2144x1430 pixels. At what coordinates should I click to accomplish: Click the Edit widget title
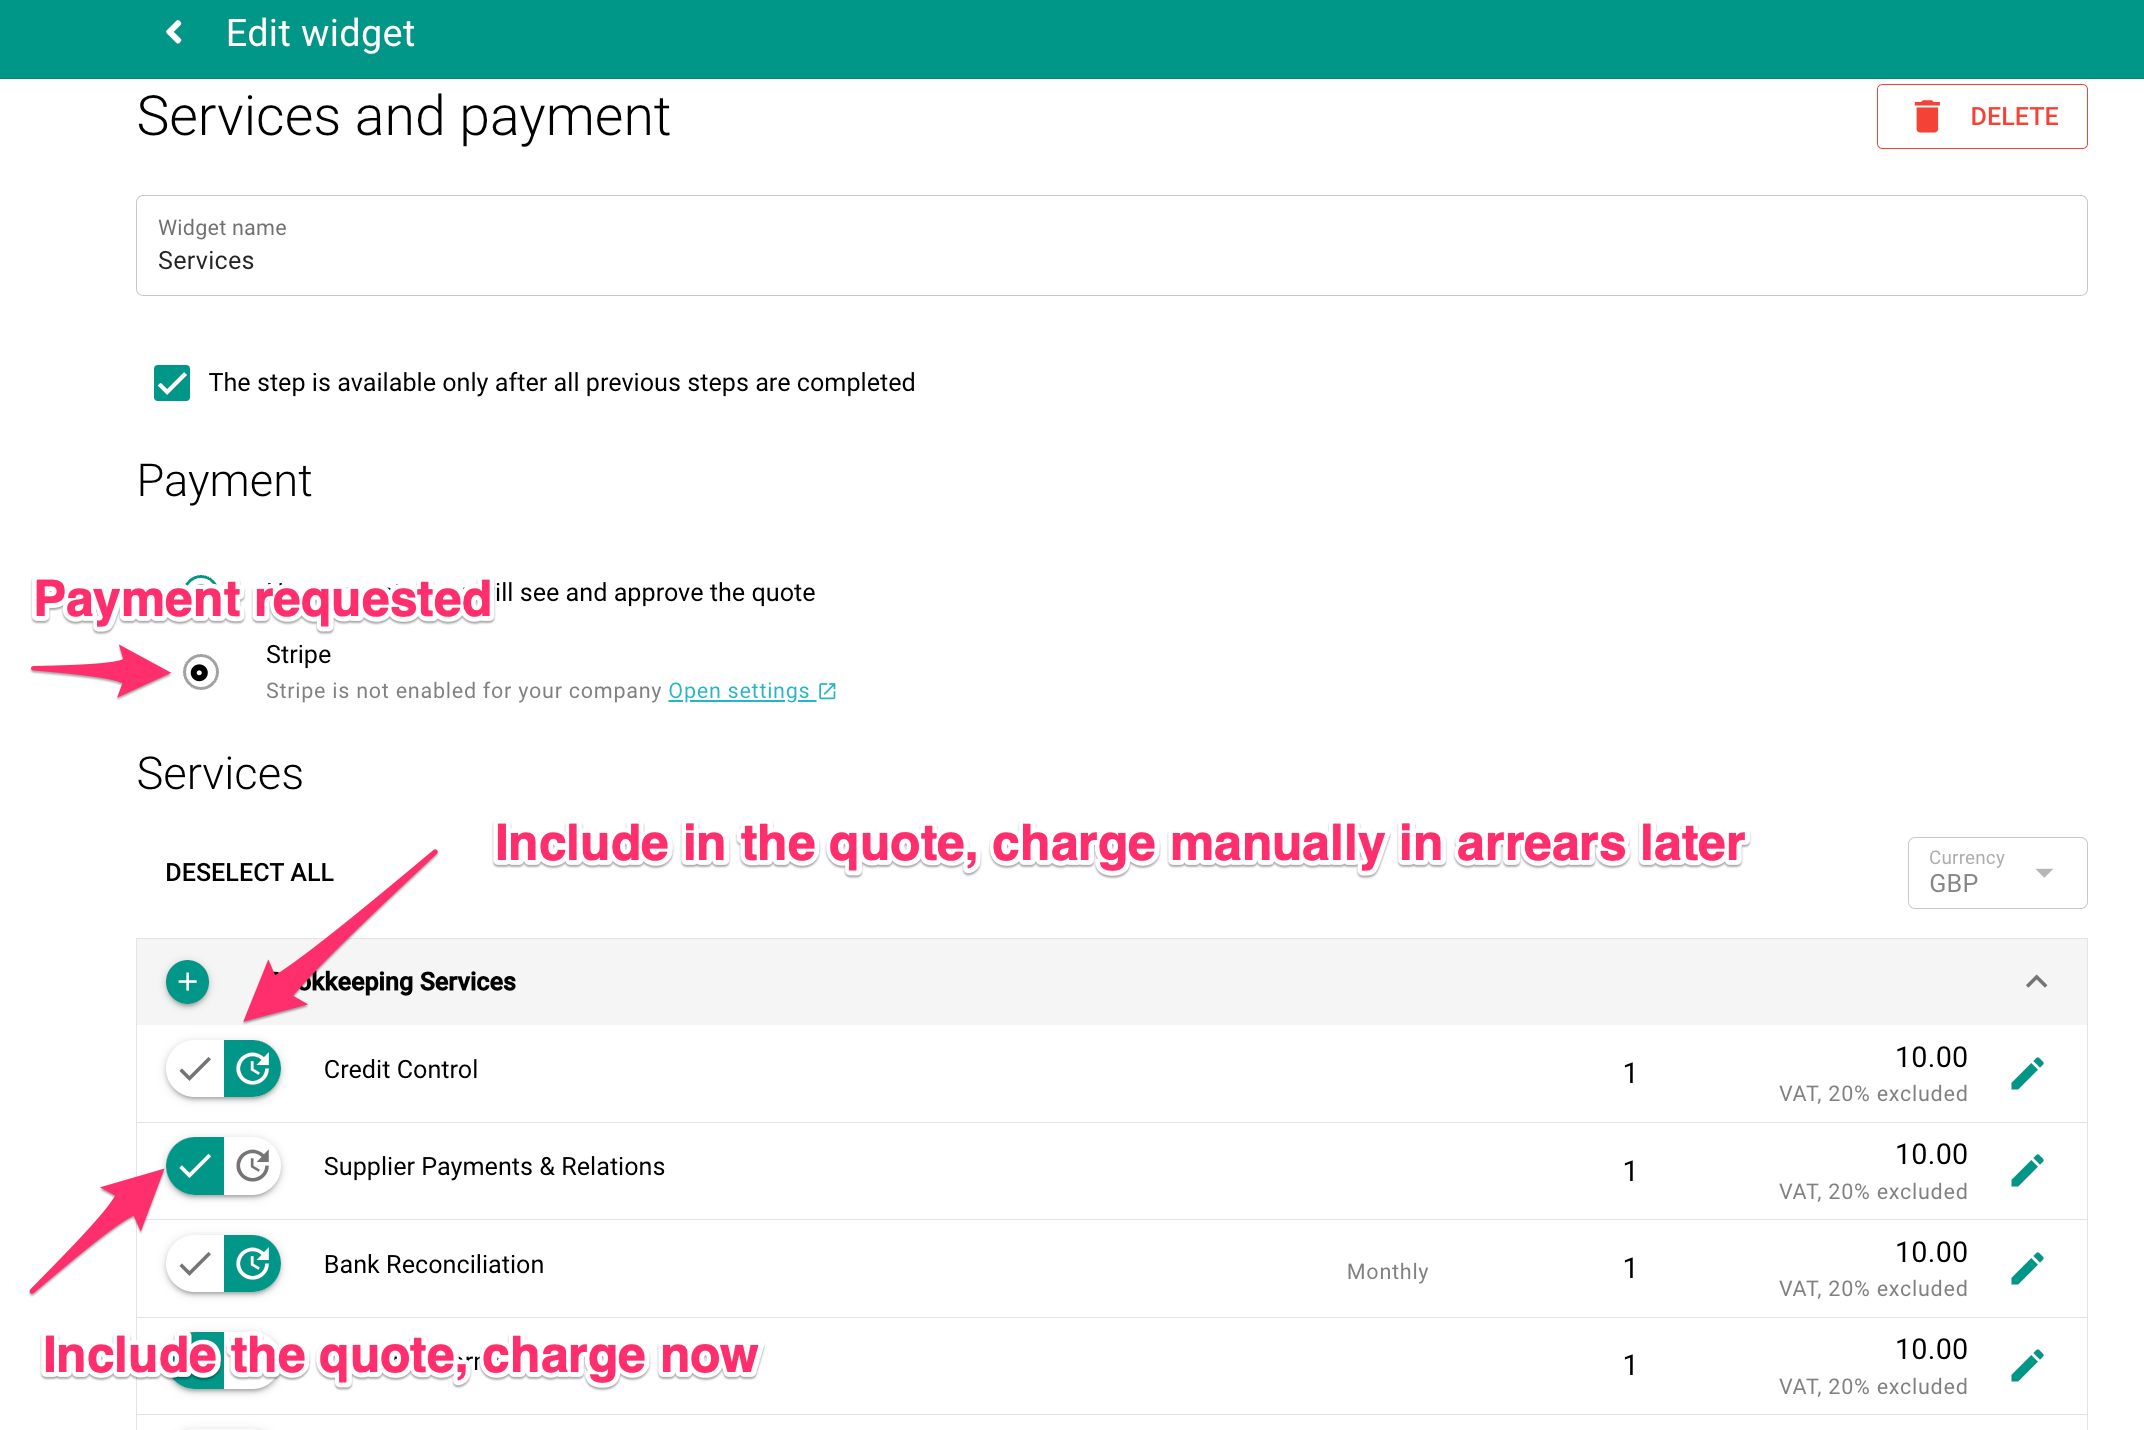pyautogui.click(x=321, y=33)
